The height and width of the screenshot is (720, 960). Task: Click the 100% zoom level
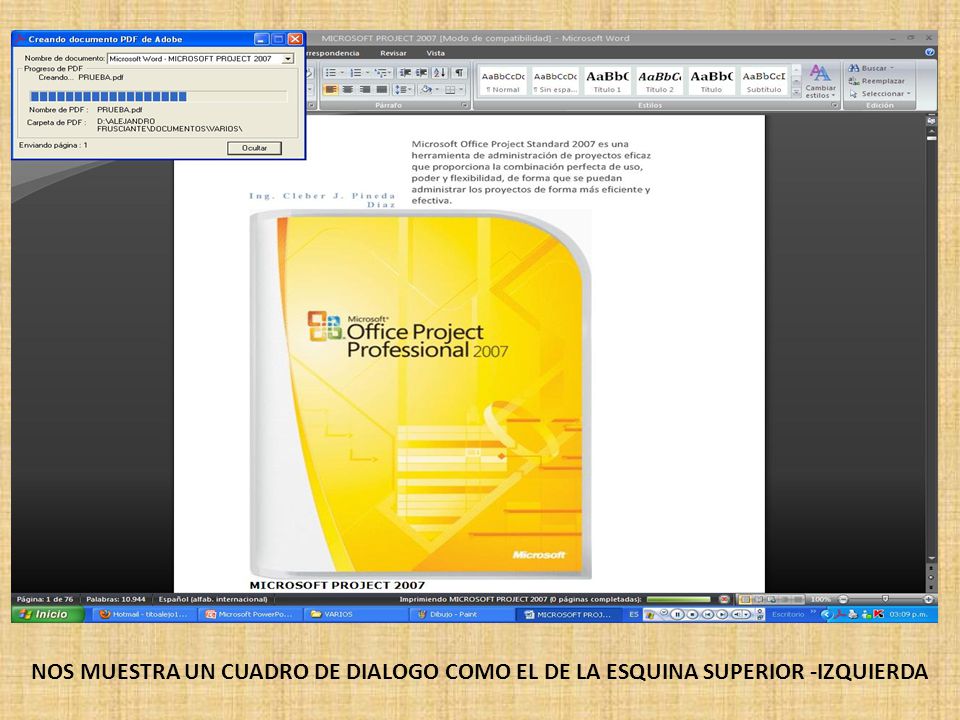(x=820, y=599)
